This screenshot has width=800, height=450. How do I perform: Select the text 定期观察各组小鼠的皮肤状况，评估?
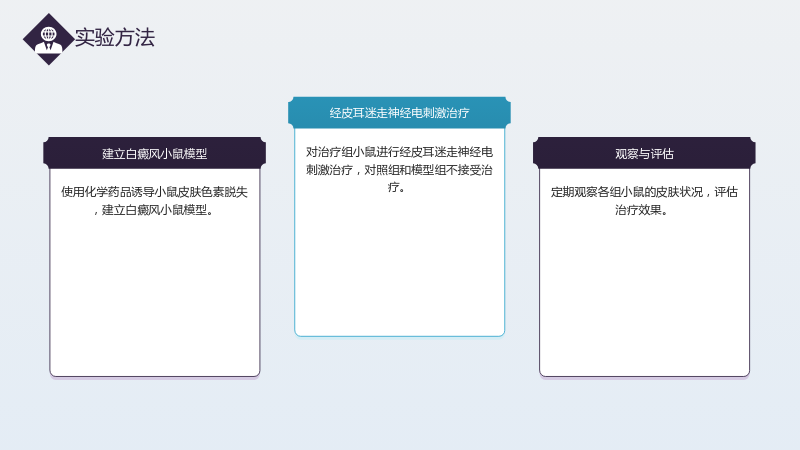(644, 192)
